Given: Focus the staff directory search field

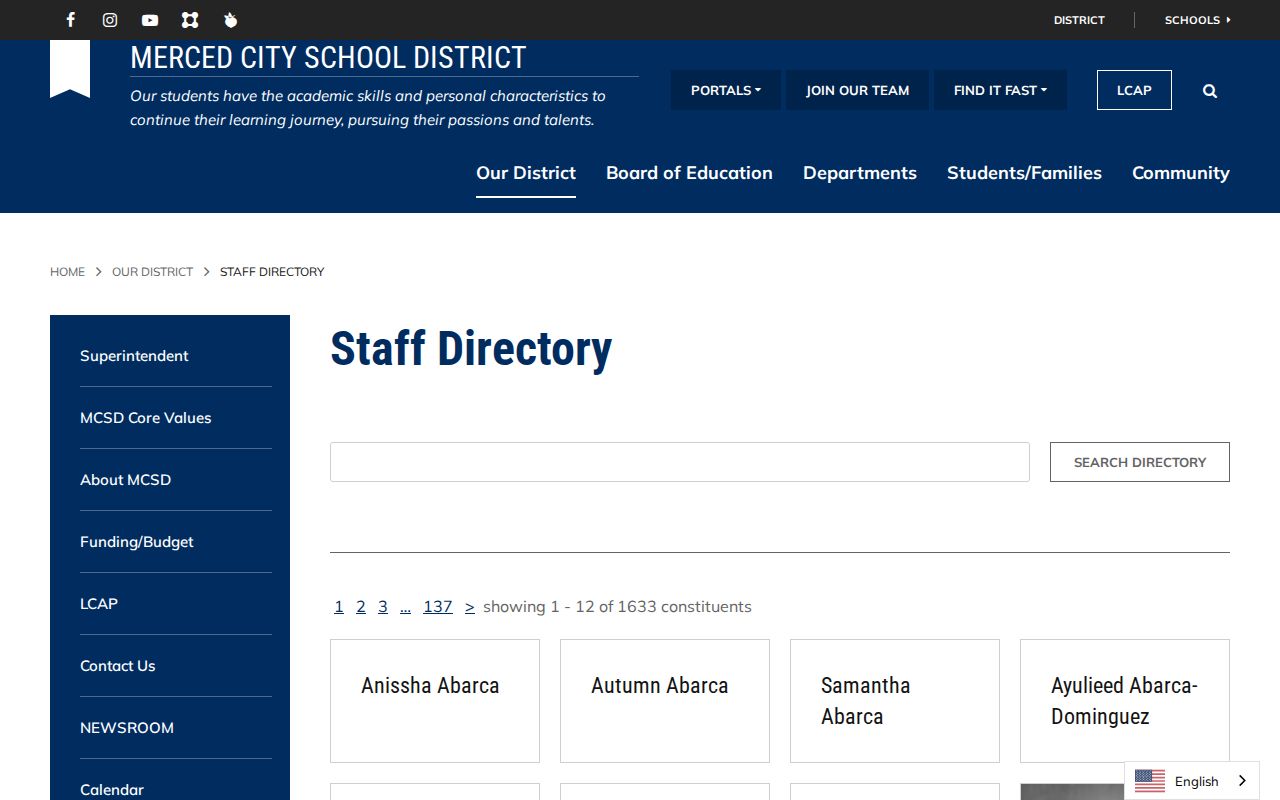Looking at the screenshot, I should [x=680, y=462].
